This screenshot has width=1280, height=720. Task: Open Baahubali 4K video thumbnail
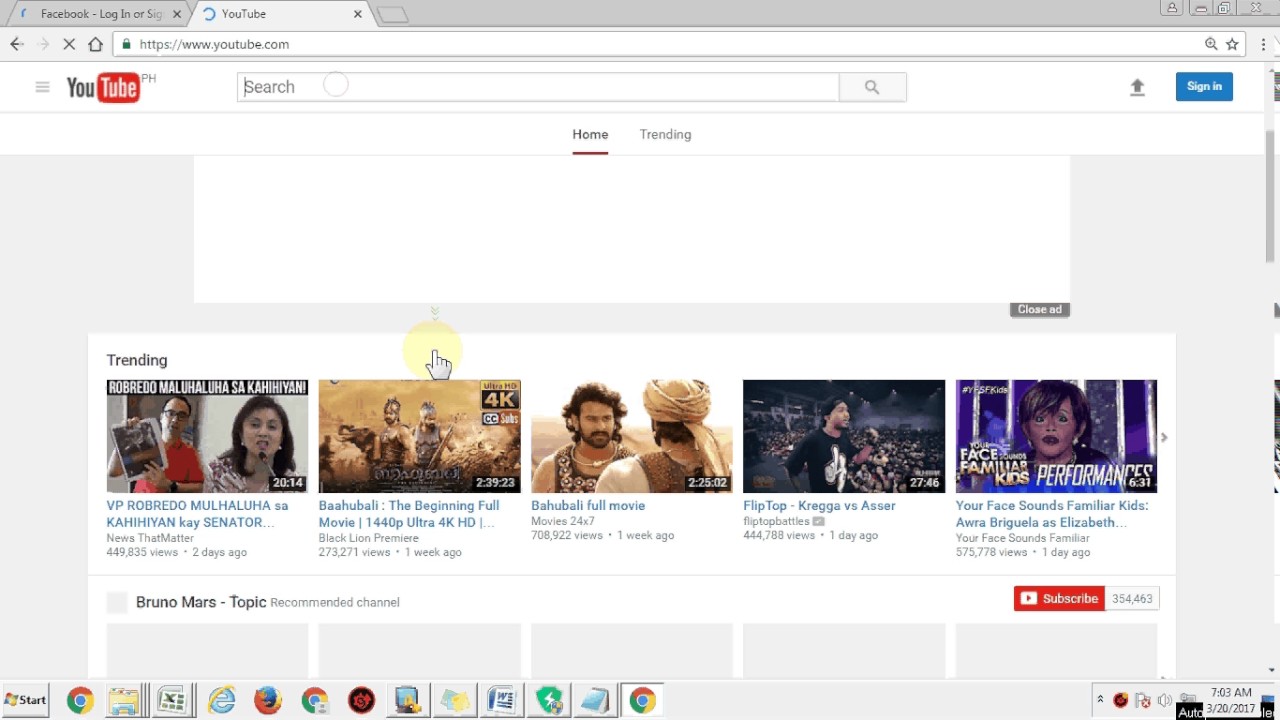click(419, 436)
